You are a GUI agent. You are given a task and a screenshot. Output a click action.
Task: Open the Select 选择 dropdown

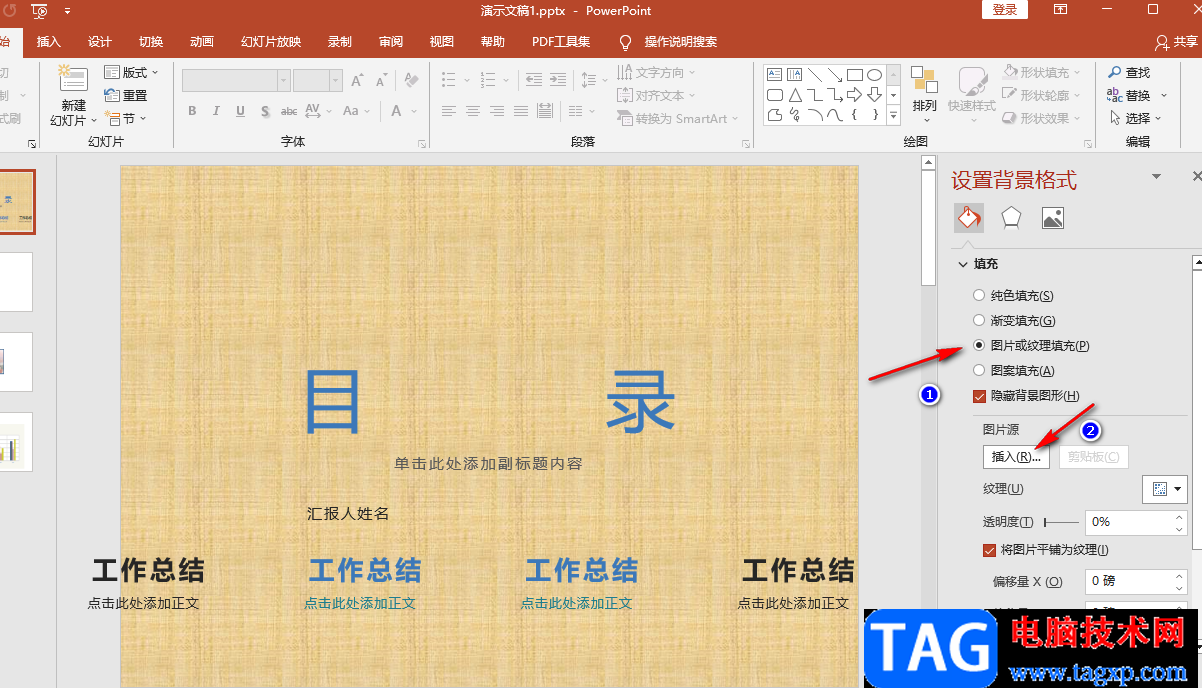click(x=1137, y=118)
